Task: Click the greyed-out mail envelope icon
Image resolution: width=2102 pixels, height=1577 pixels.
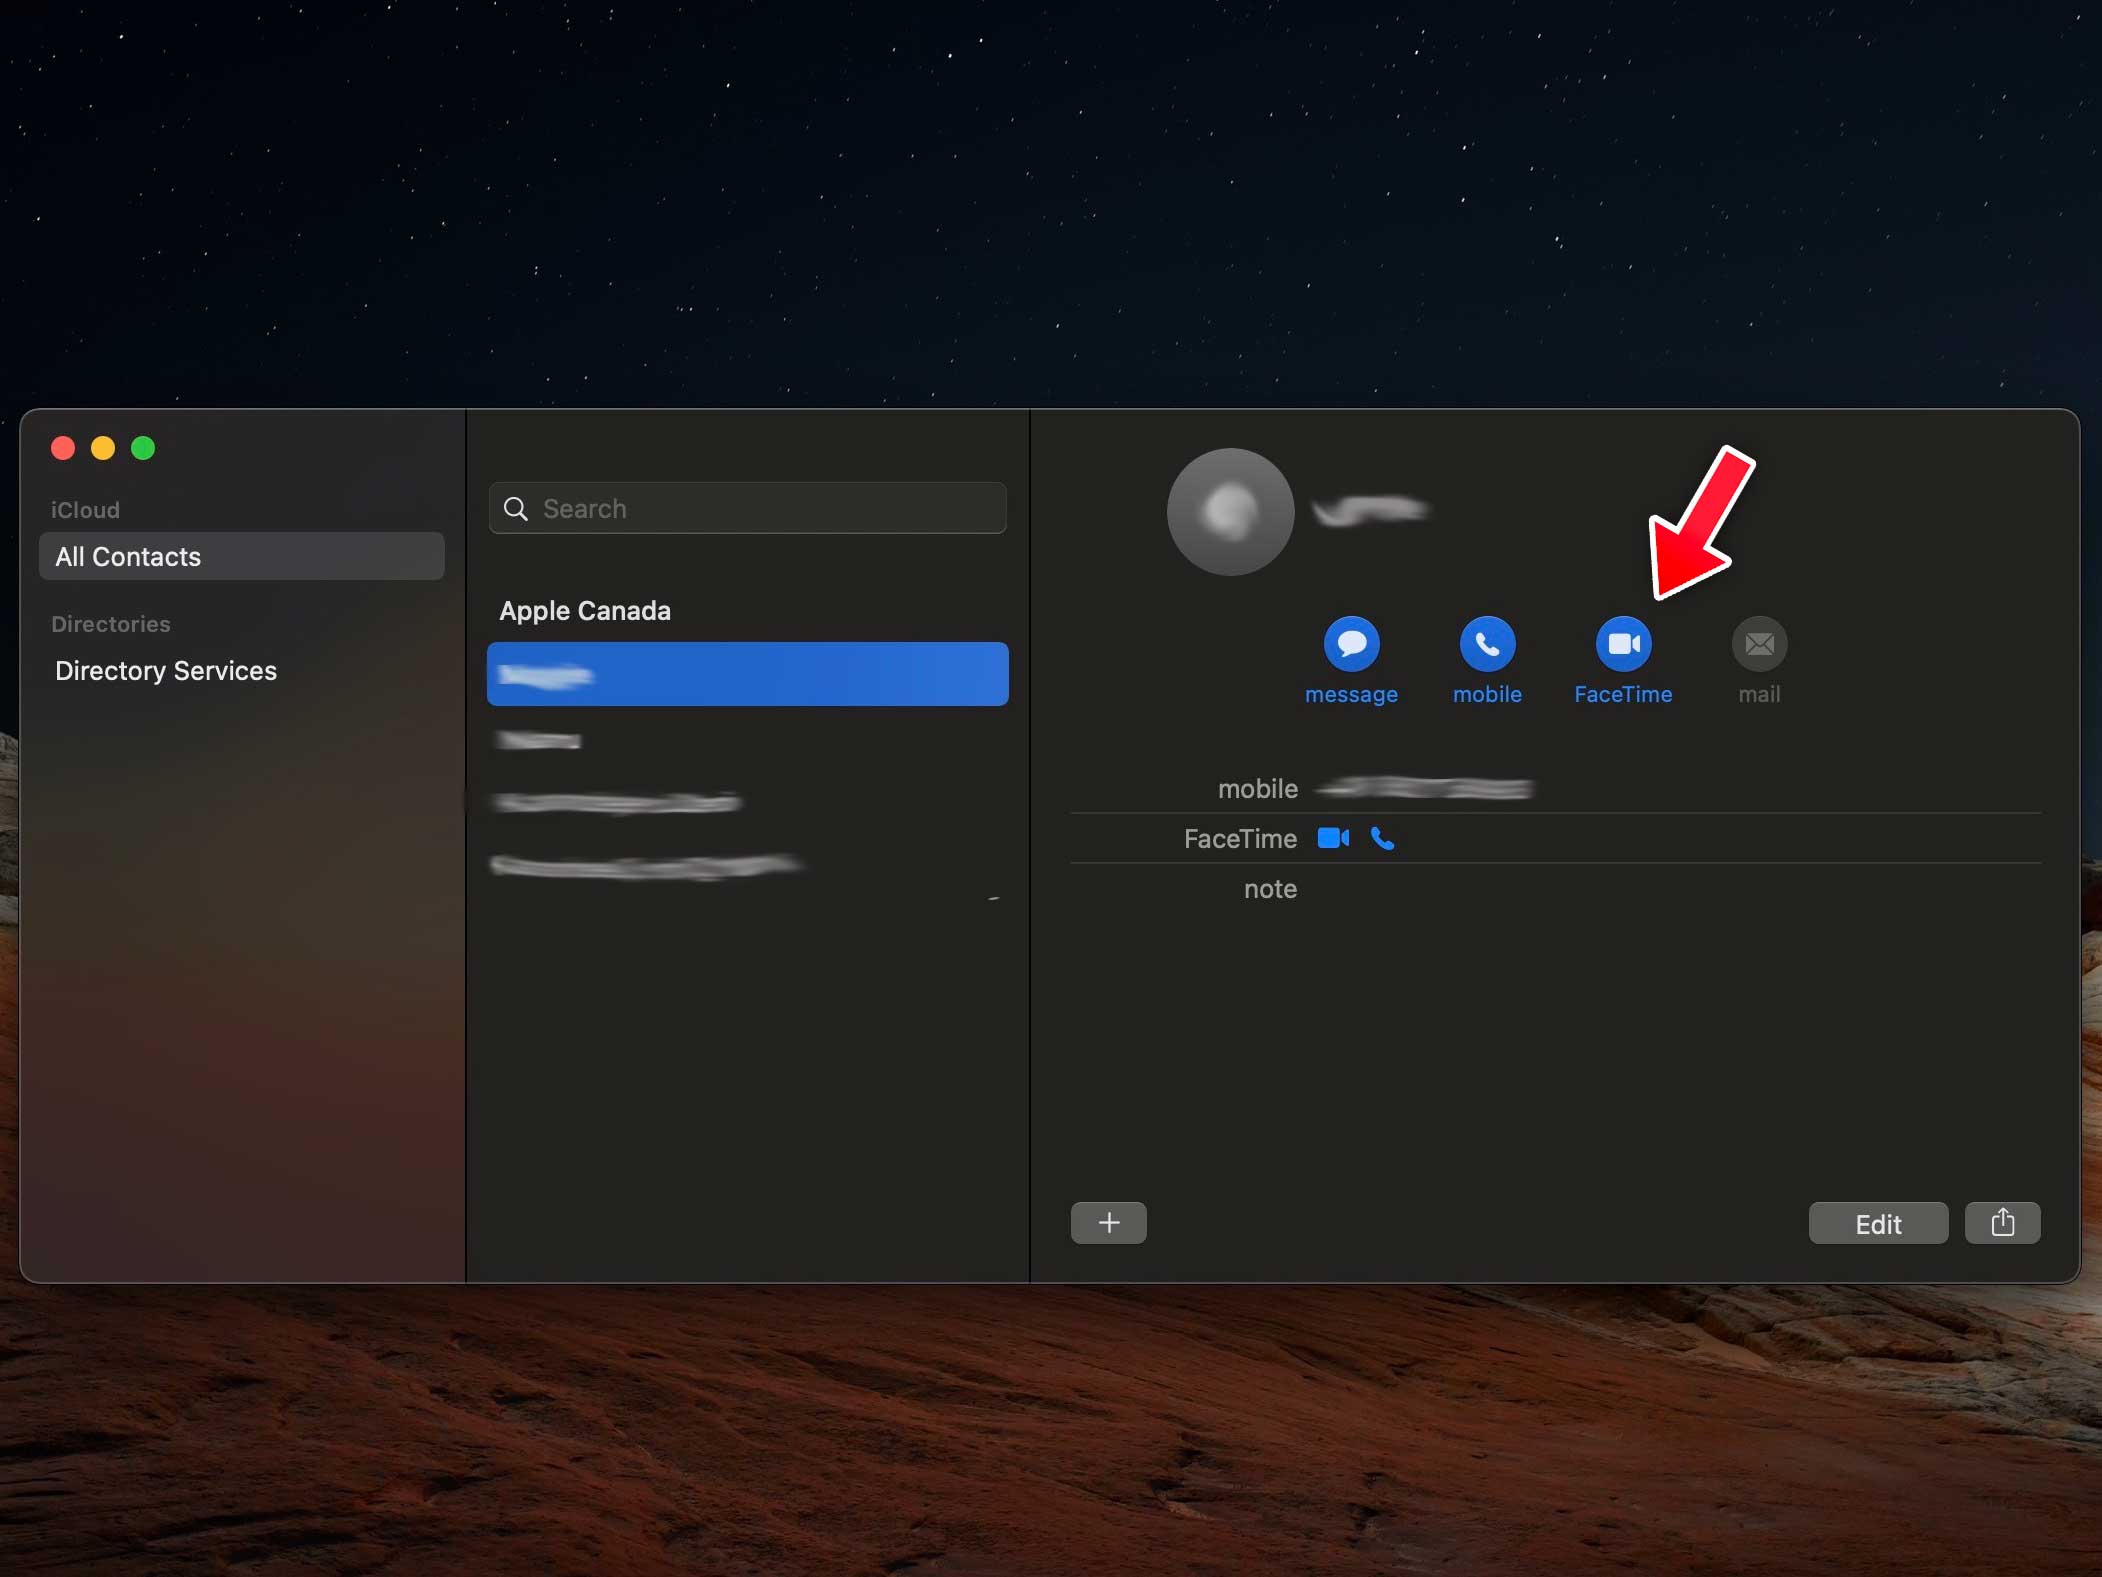Action: click(1759, 644)
